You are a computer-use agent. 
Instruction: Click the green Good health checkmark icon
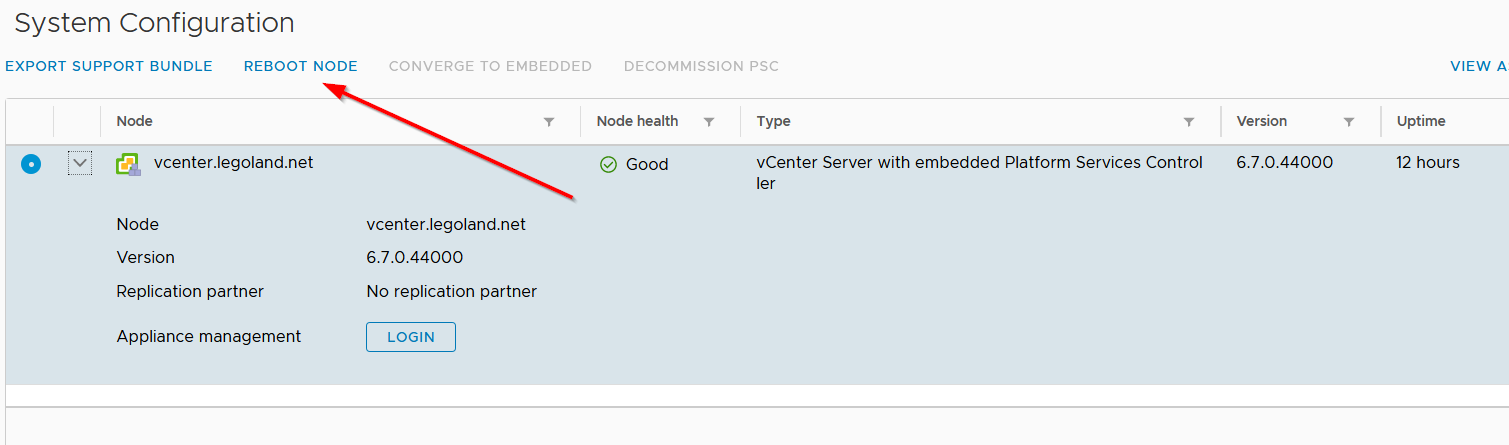pyautogui.click(x=608, y=164)
